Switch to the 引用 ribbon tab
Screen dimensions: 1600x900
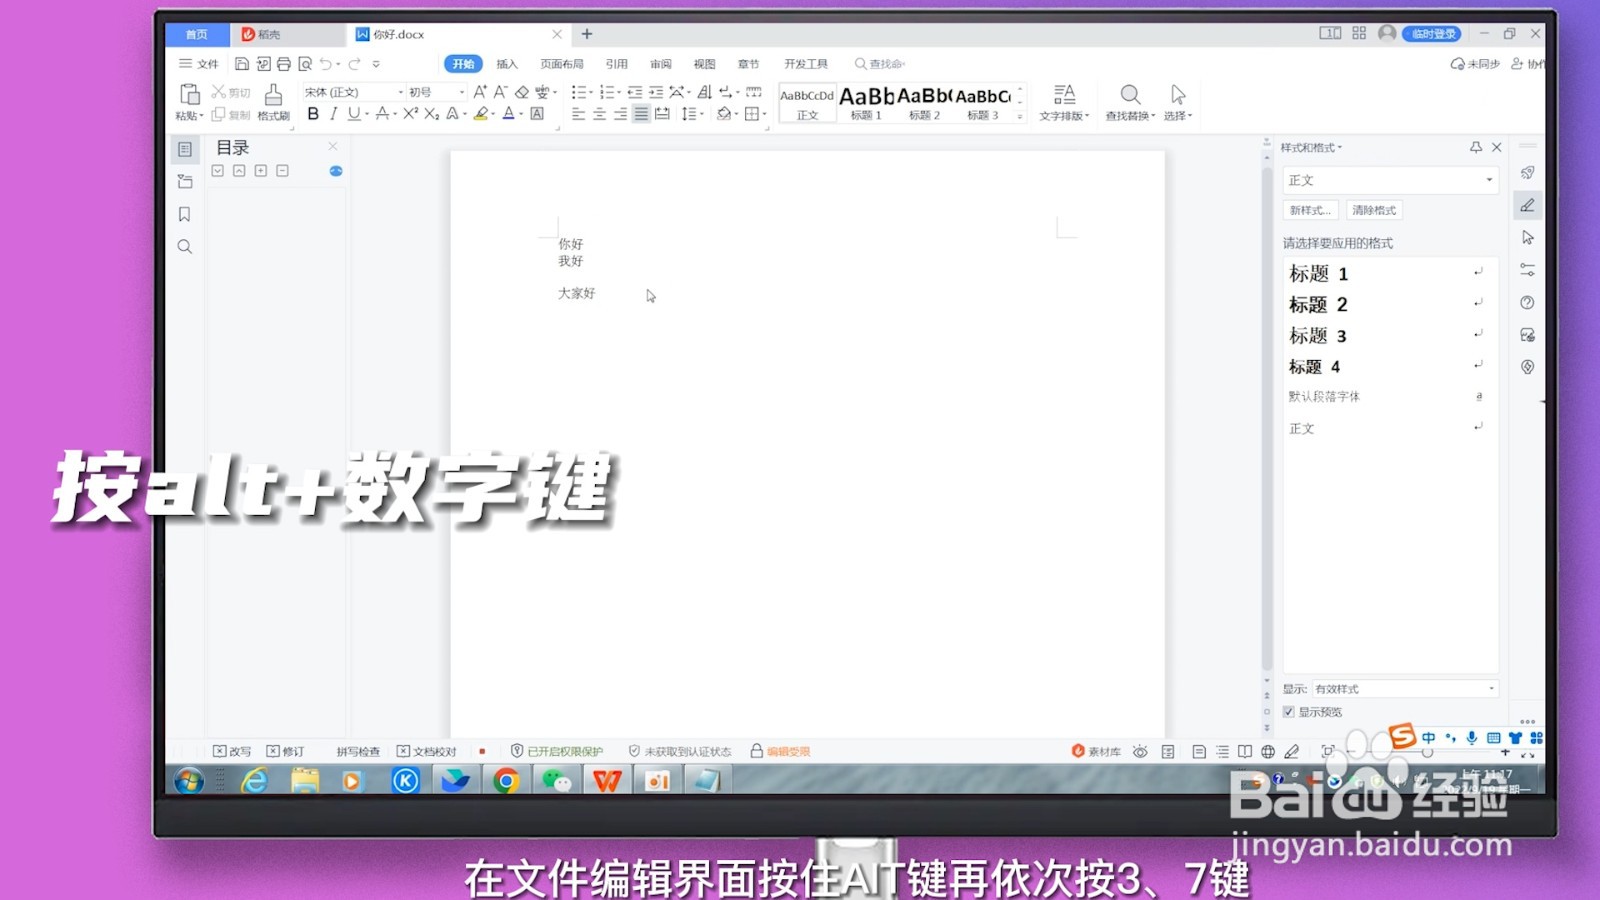tap(616, 64)
